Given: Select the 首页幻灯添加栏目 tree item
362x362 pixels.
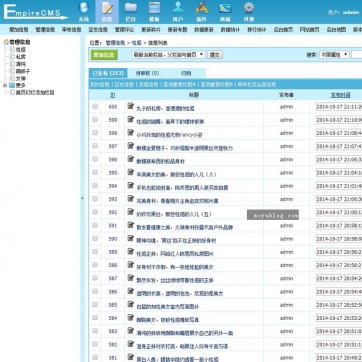Looking at the screenshot, I should click(x=35, y=92).
